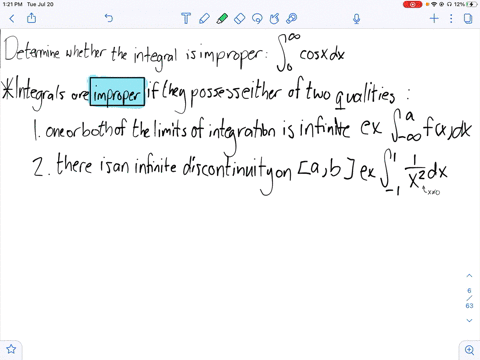
Task: Tap the red screen recording indicator
Action: coord(412,4)
